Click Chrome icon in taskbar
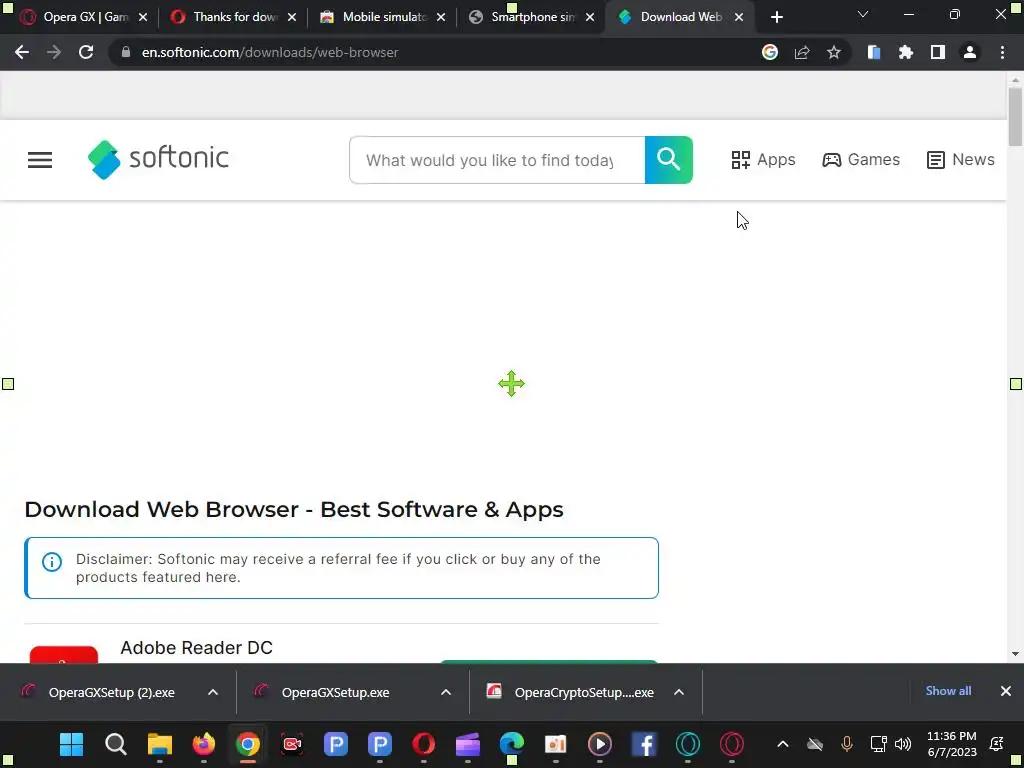 (x=248, y=744)
